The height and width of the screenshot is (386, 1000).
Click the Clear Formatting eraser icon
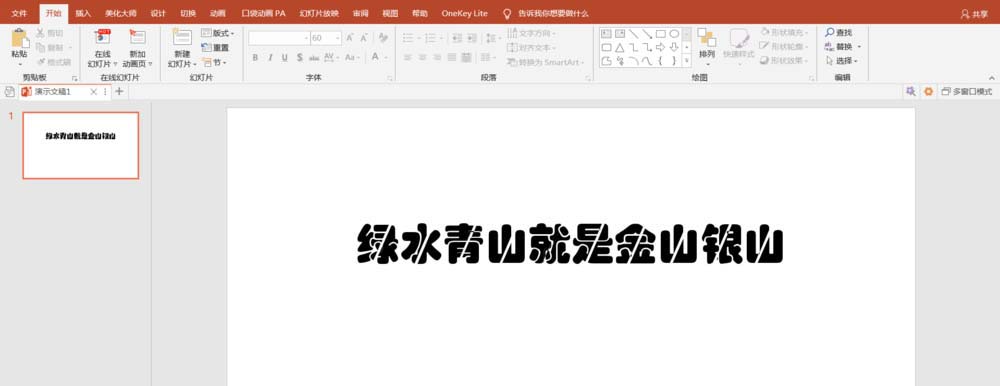tap(383, 38)
